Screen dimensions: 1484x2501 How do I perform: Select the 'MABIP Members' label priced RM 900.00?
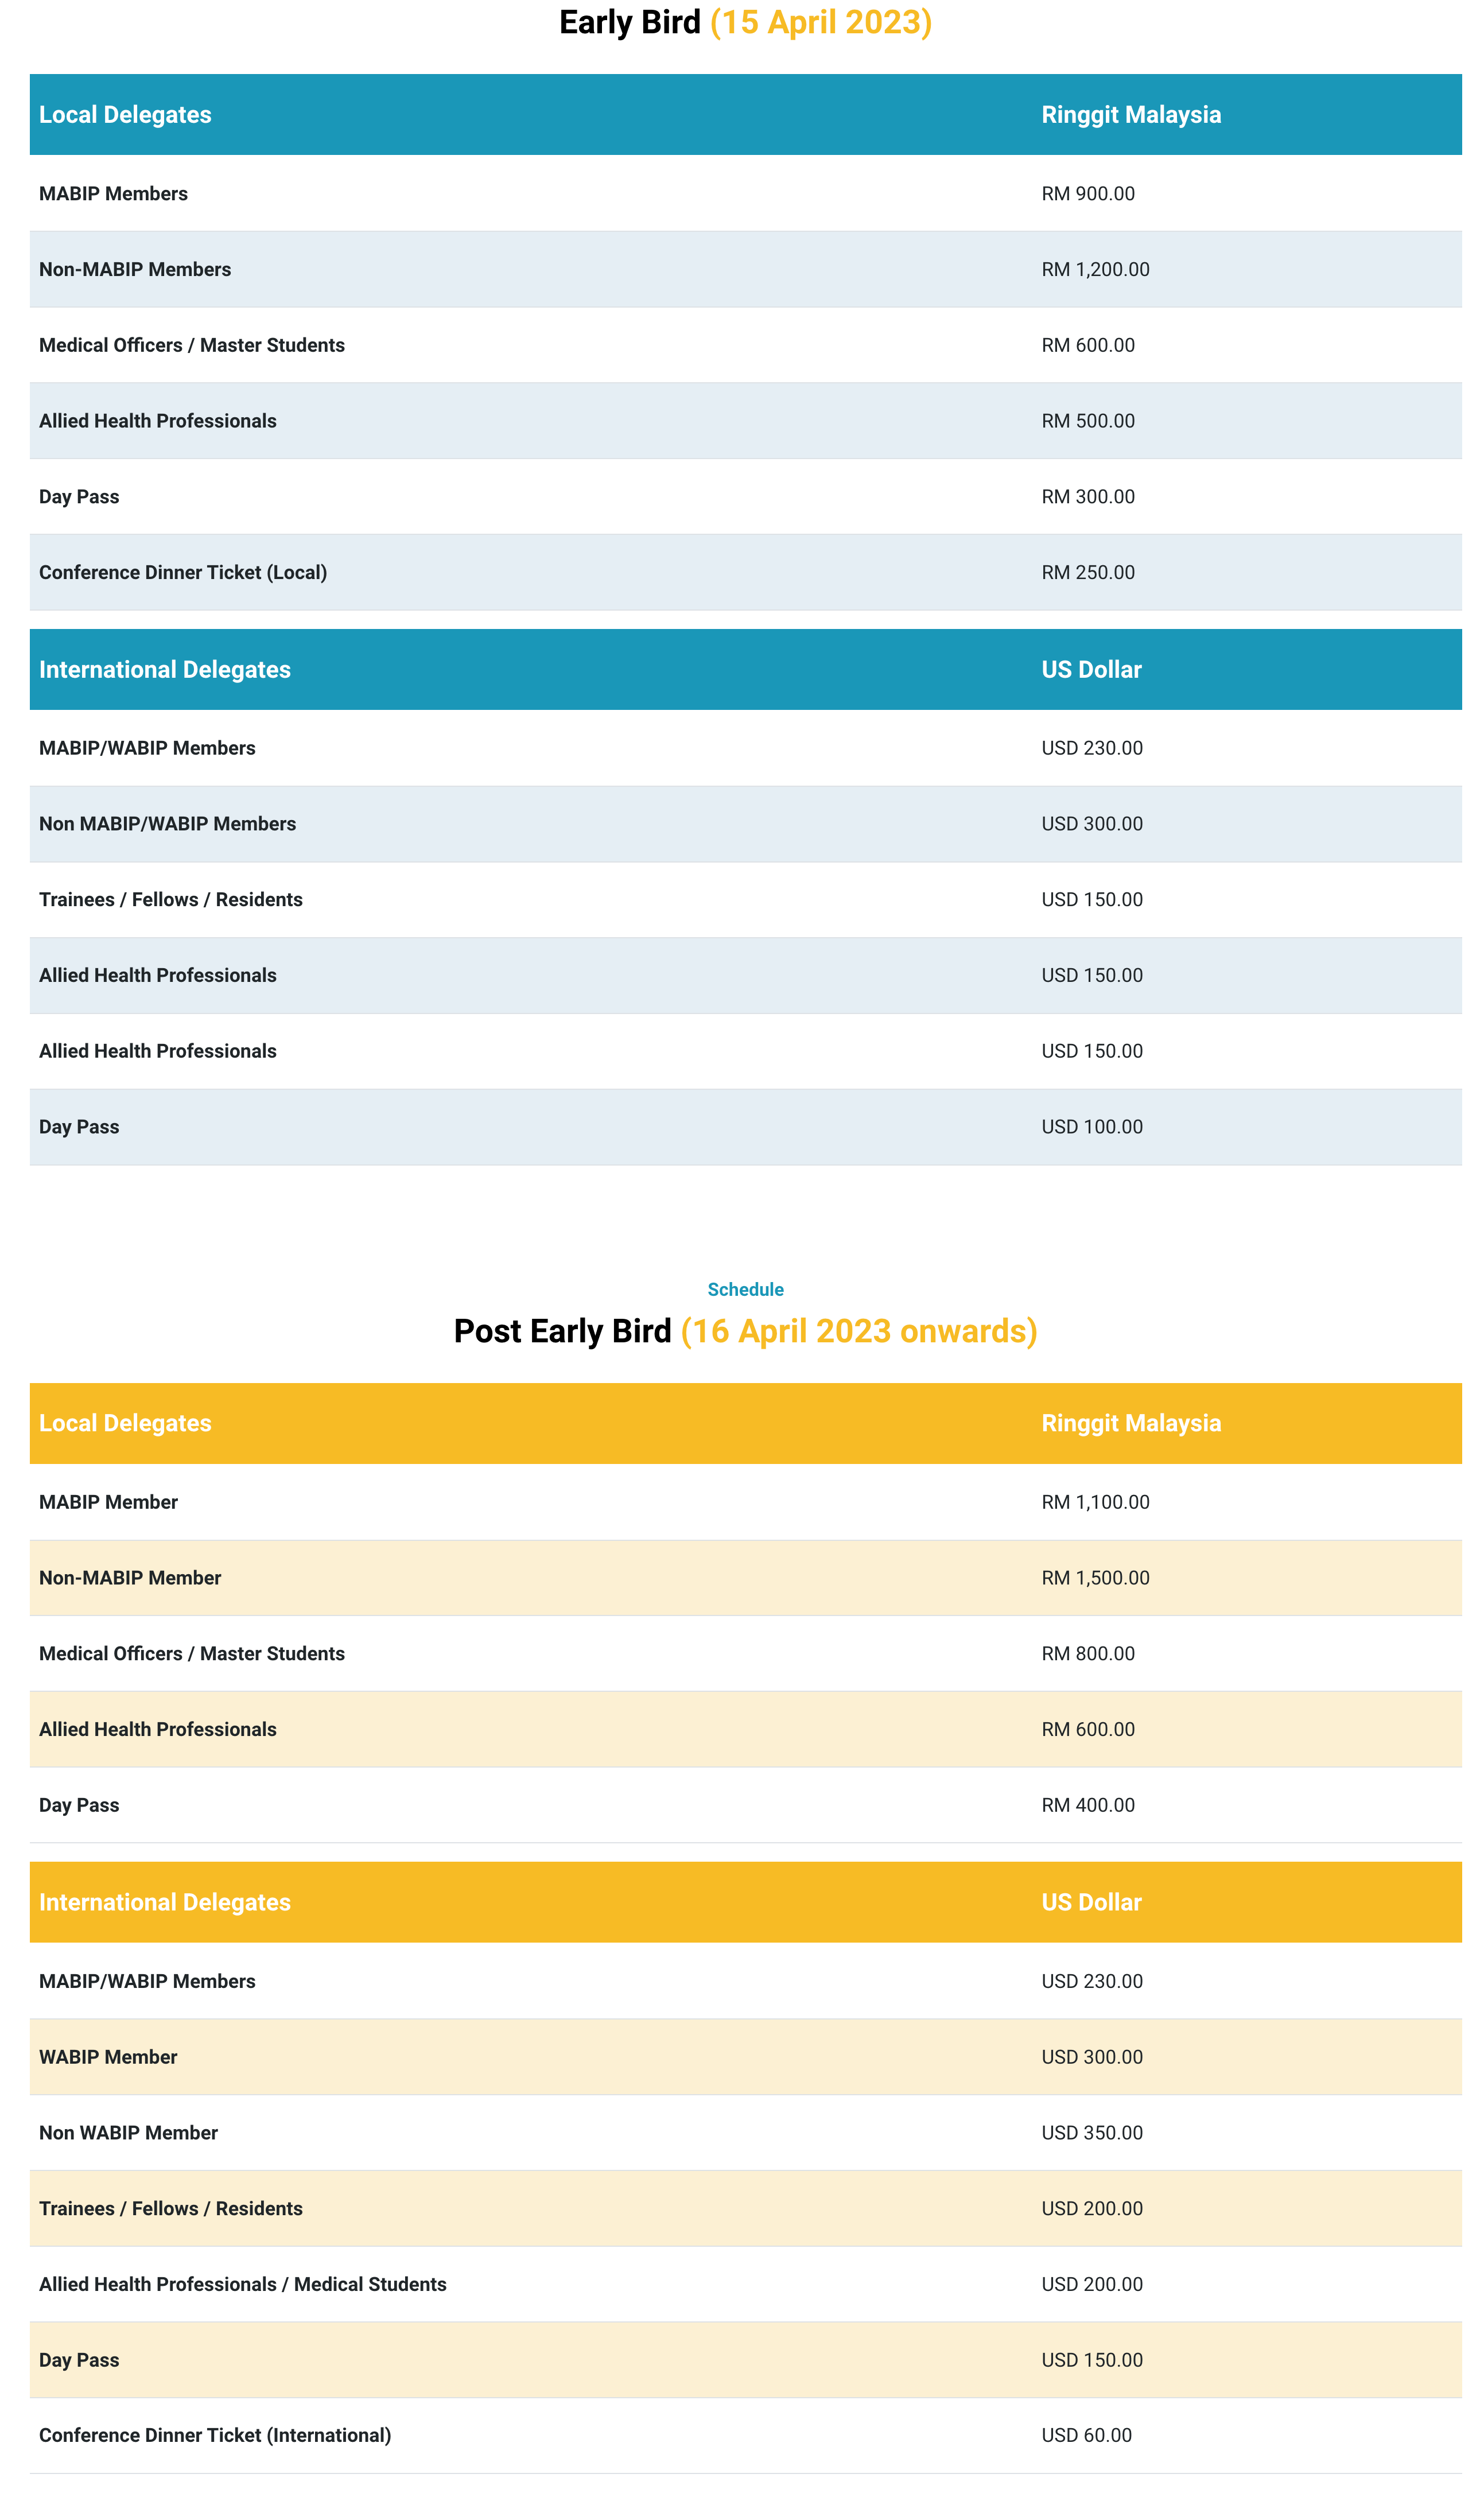[113, 193]
